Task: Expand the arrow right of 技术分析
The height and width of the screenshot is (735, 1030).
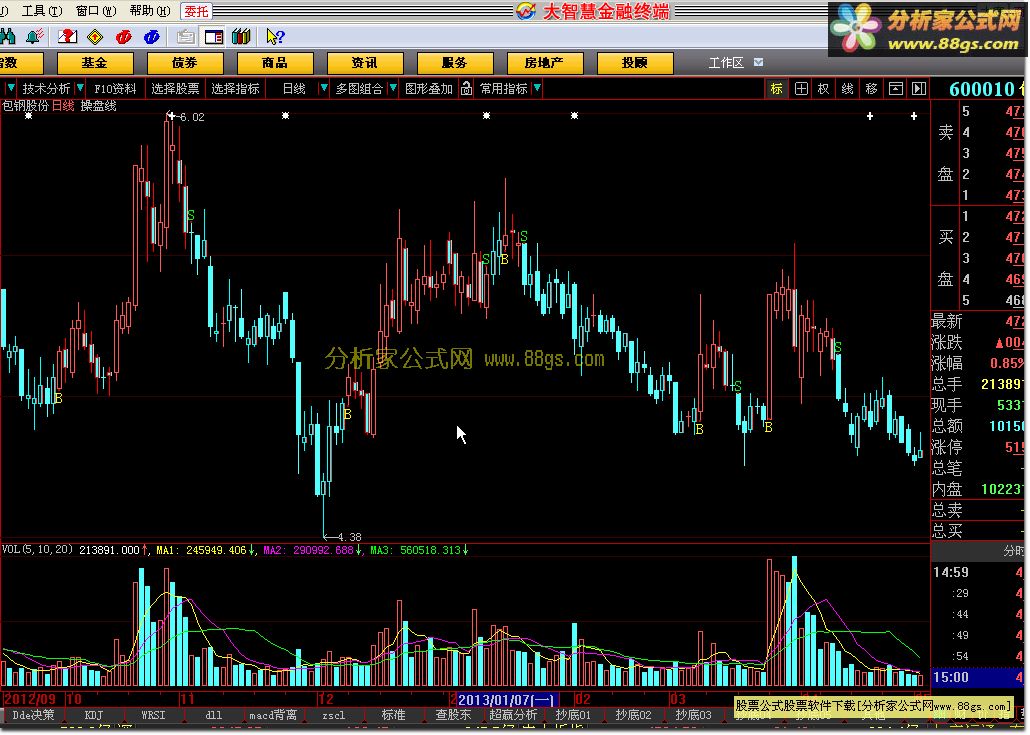Action: tap(80, 87)
